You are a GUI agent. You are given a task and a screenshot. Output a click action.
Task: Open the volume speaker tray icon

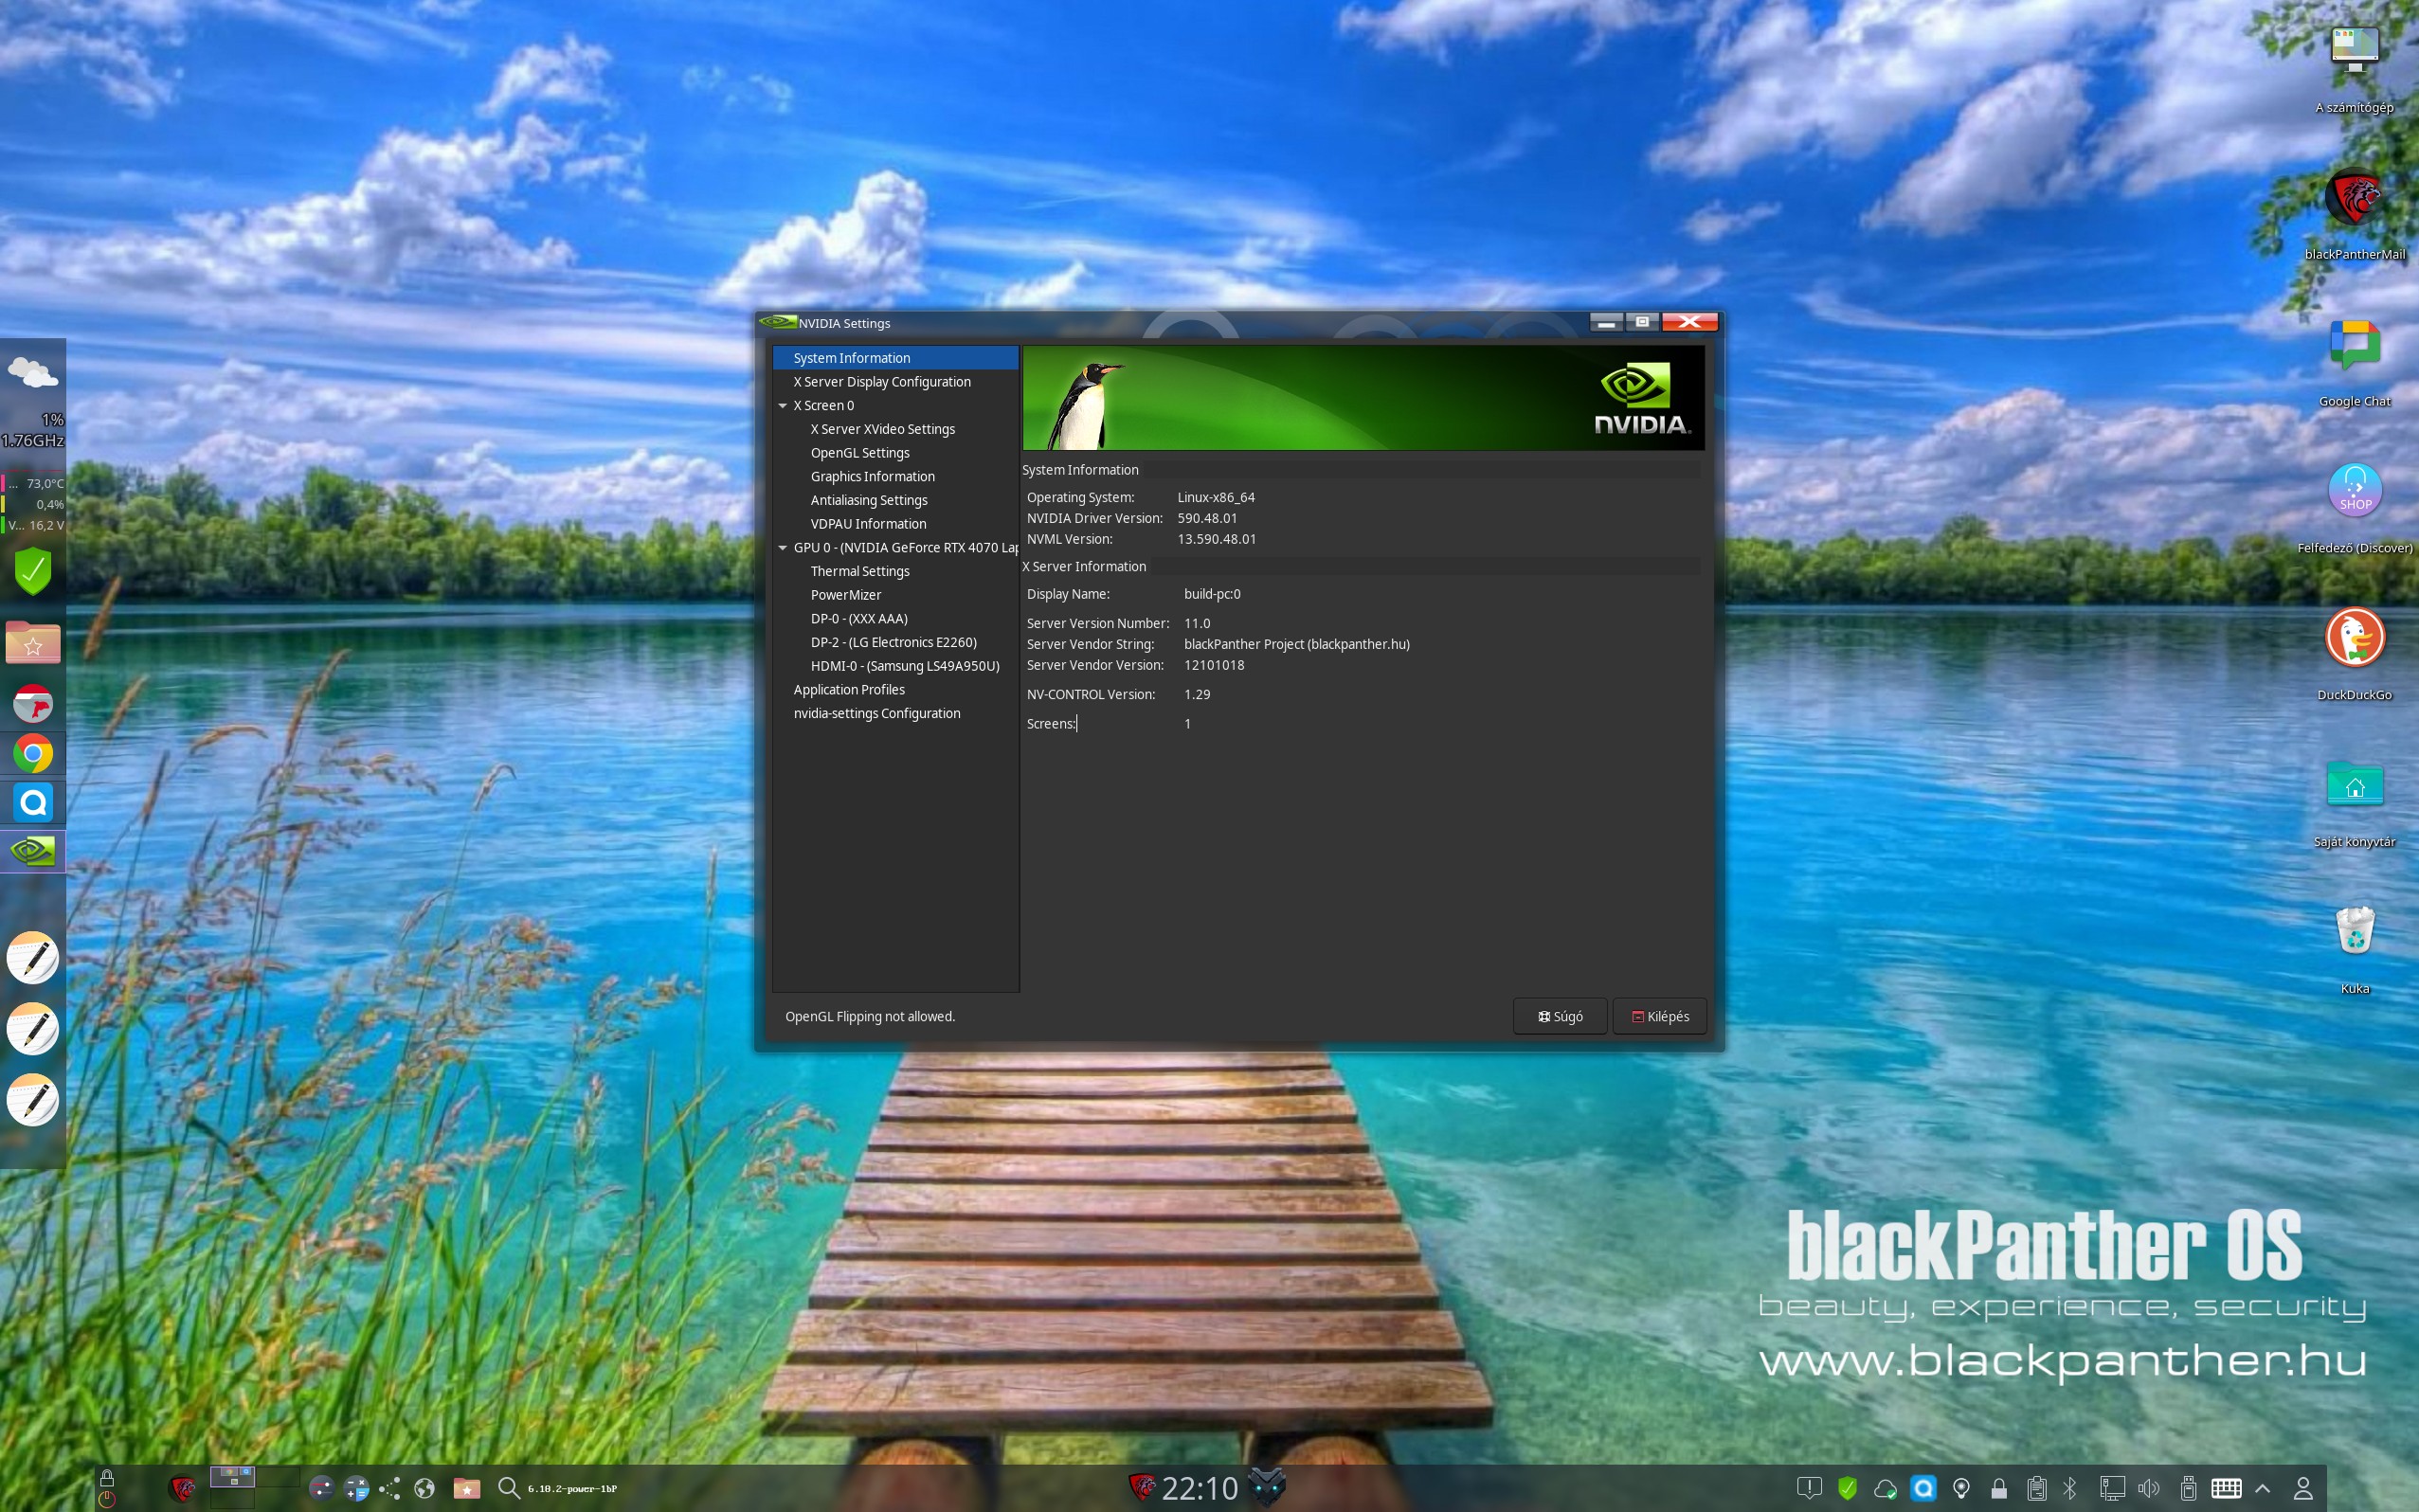[2148, 1488]
